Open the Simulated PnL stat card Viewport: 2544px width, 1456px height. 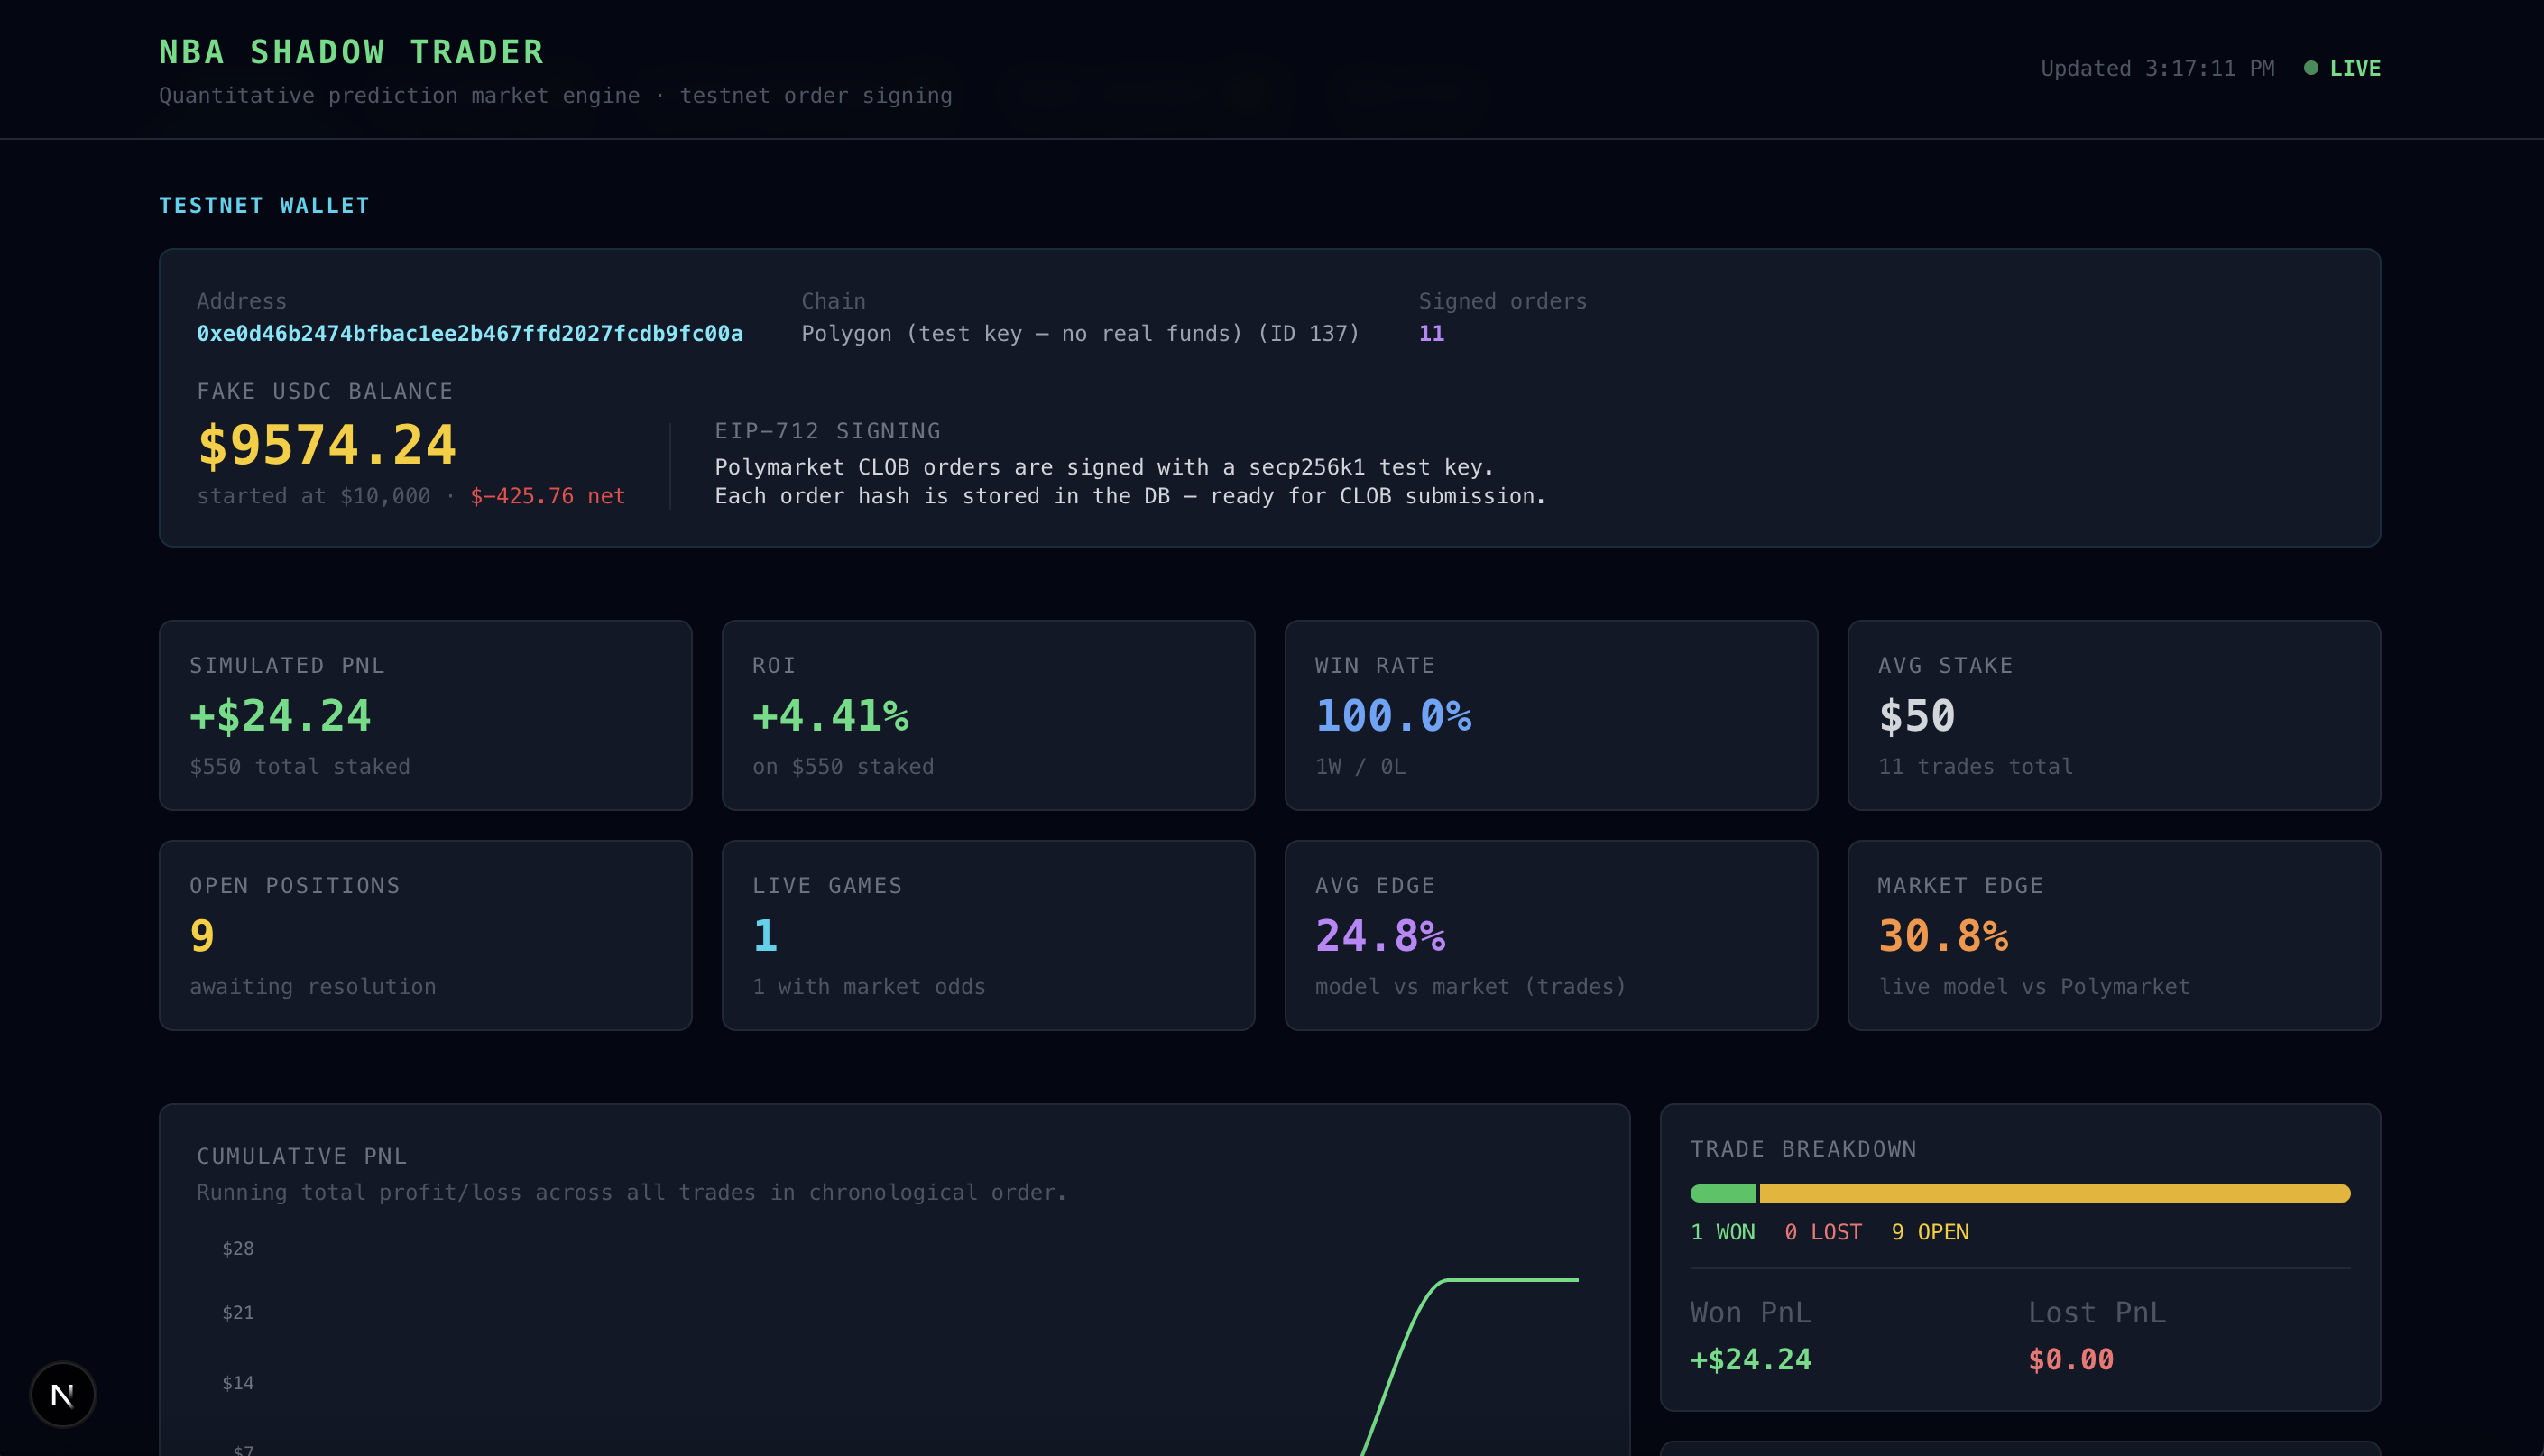(x=425, y=715)
